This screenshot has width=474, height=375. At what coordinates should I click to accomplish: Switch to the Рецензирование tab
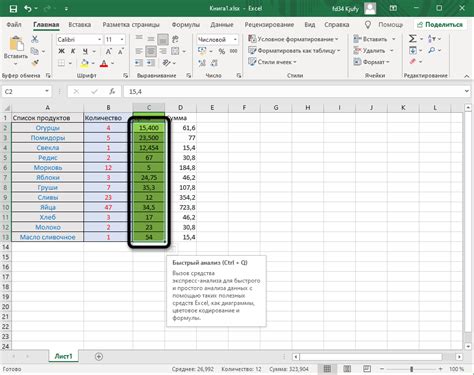pyautogui.click(x=269, y=25)
